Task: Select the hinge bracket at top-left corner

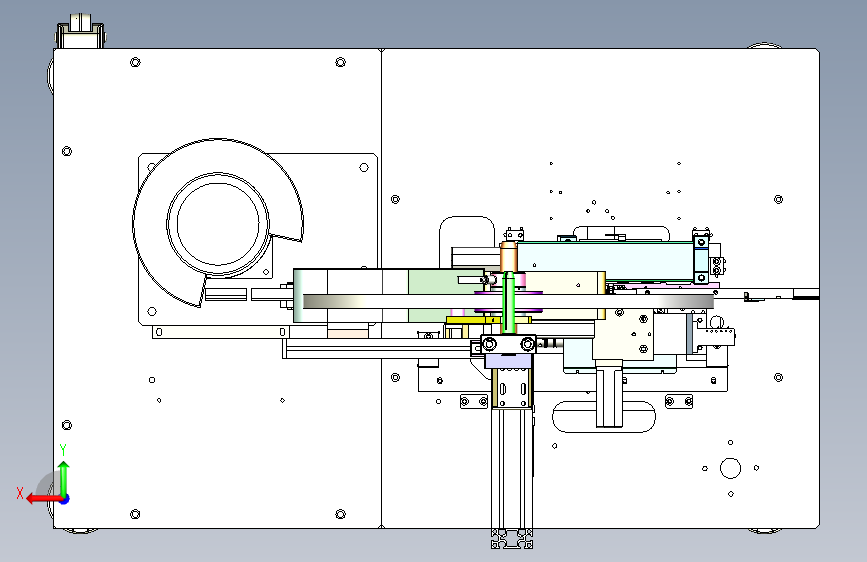Action: point(81,32)
